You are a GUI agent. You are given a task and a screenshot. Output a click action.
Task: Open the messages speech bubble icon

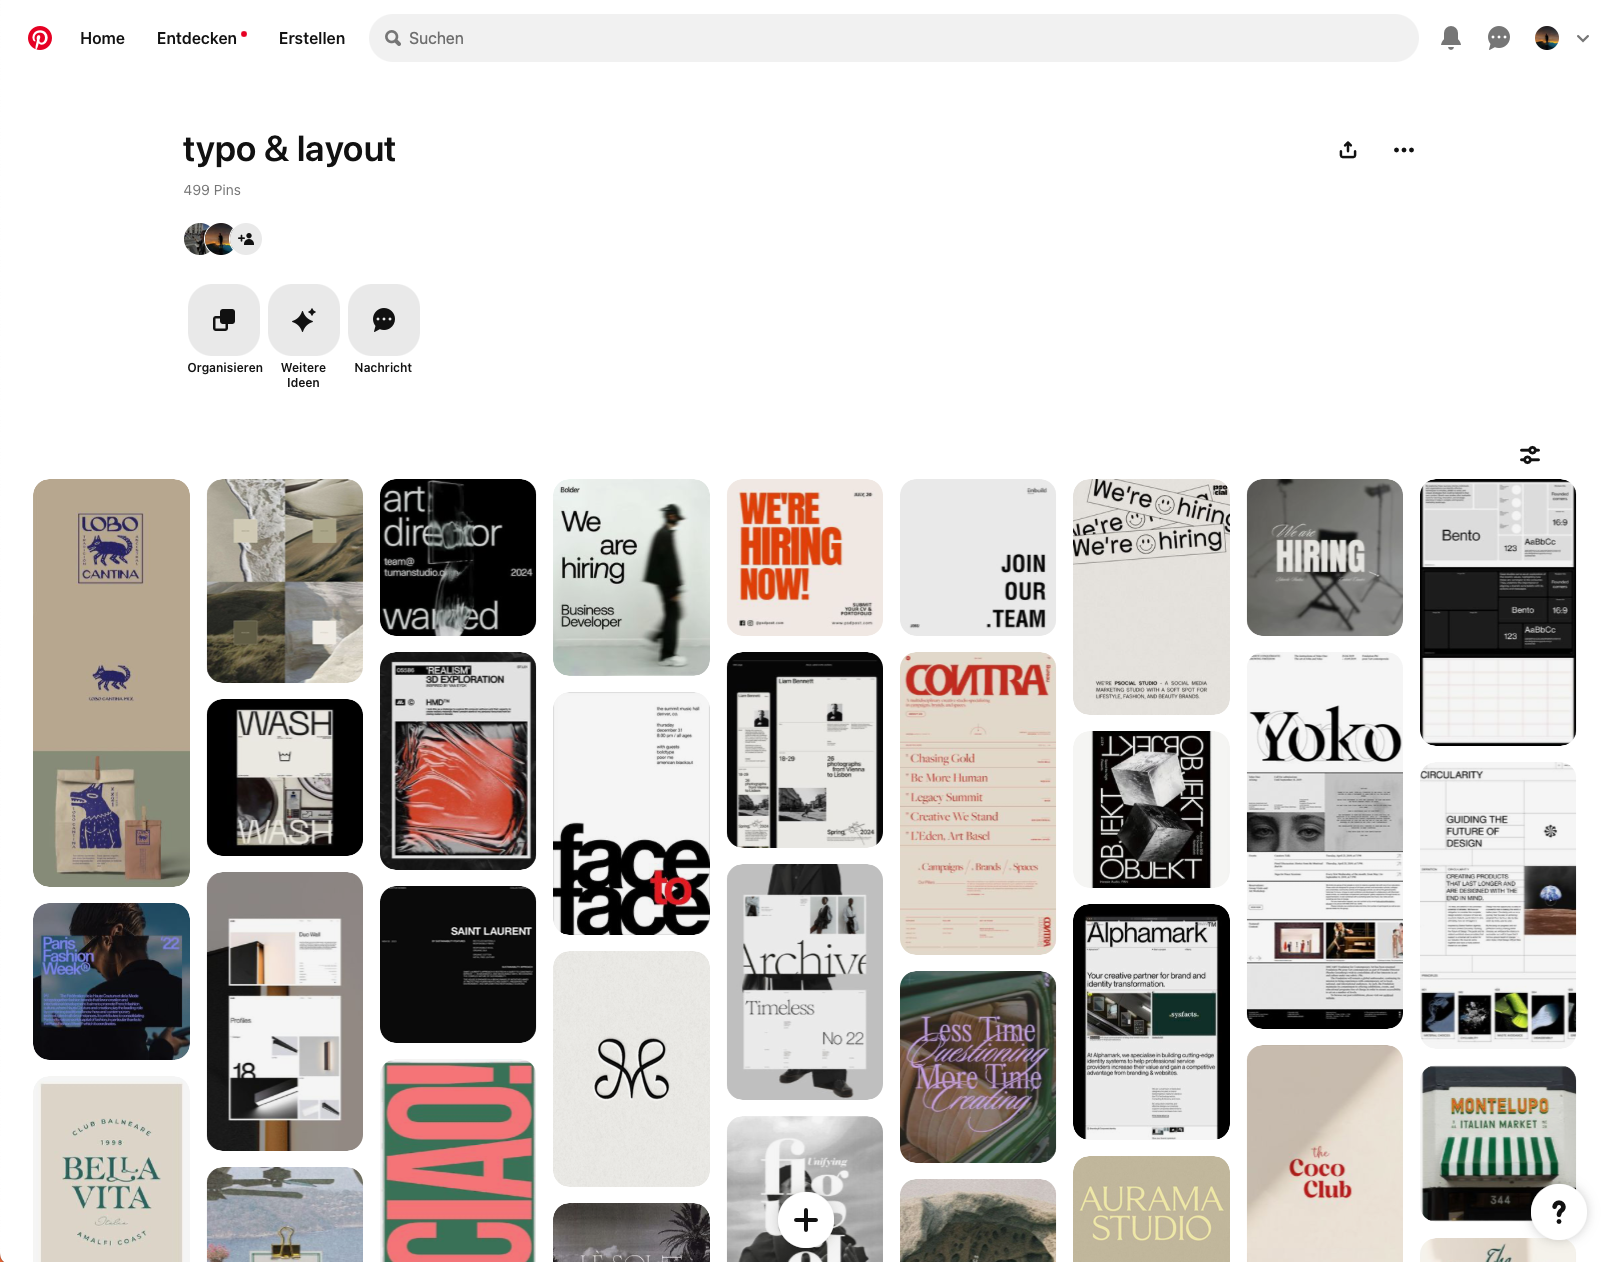point(1499,38)
